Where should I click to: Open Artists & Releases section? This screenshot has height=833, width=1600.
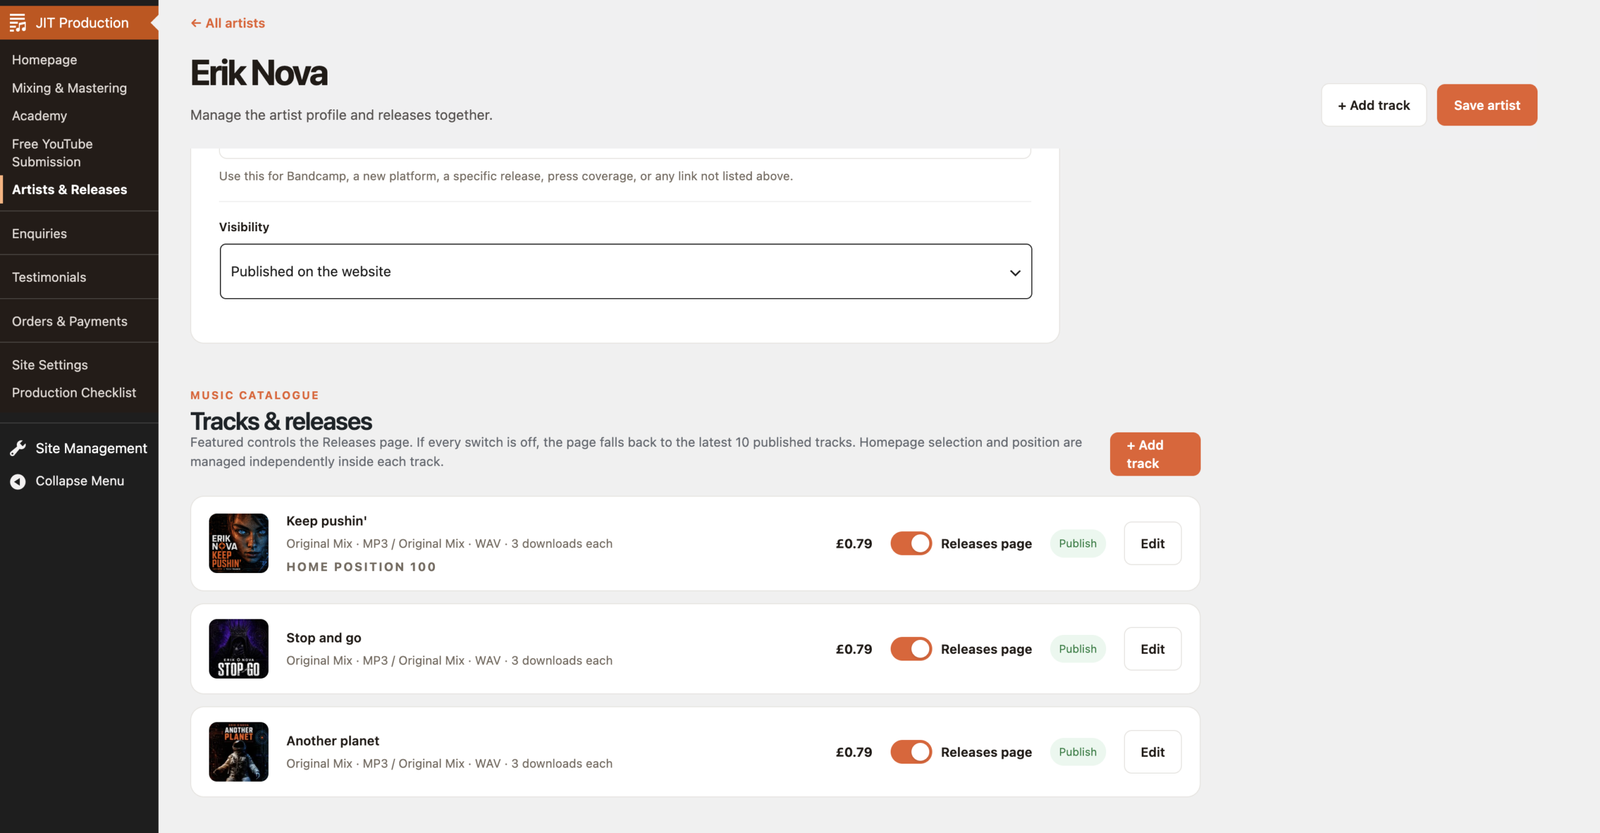pos(69,190)
